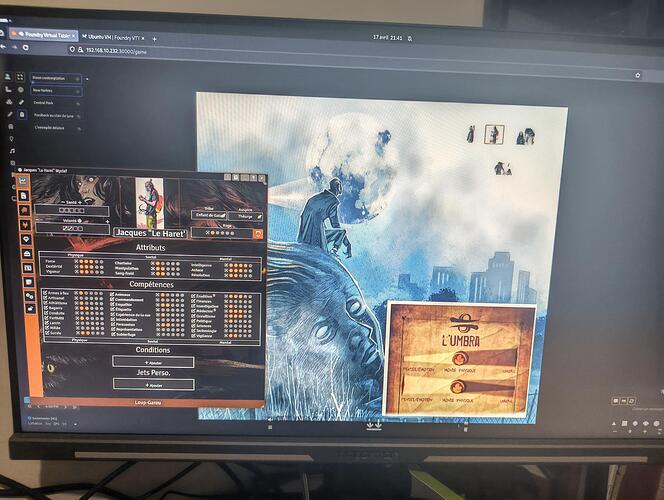Screen dimensions: 664x500
Task: Bookmark page with the star icon
Action: tap(638, 75)
